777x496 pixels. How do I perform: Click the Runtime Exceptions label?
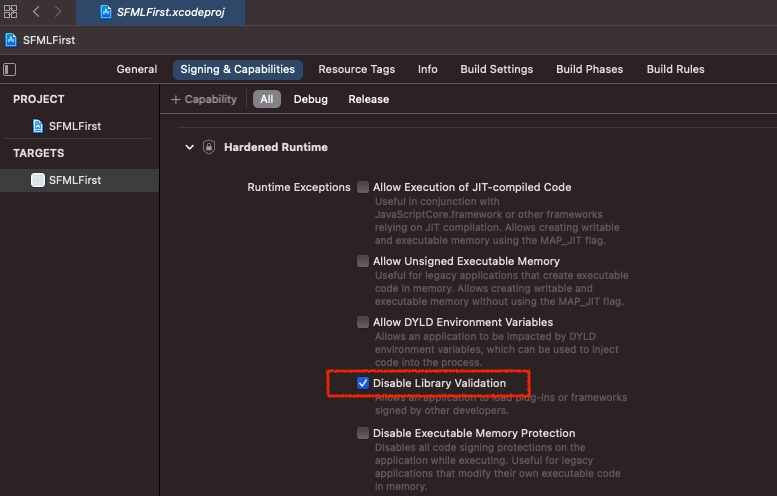tap(299, 187)
